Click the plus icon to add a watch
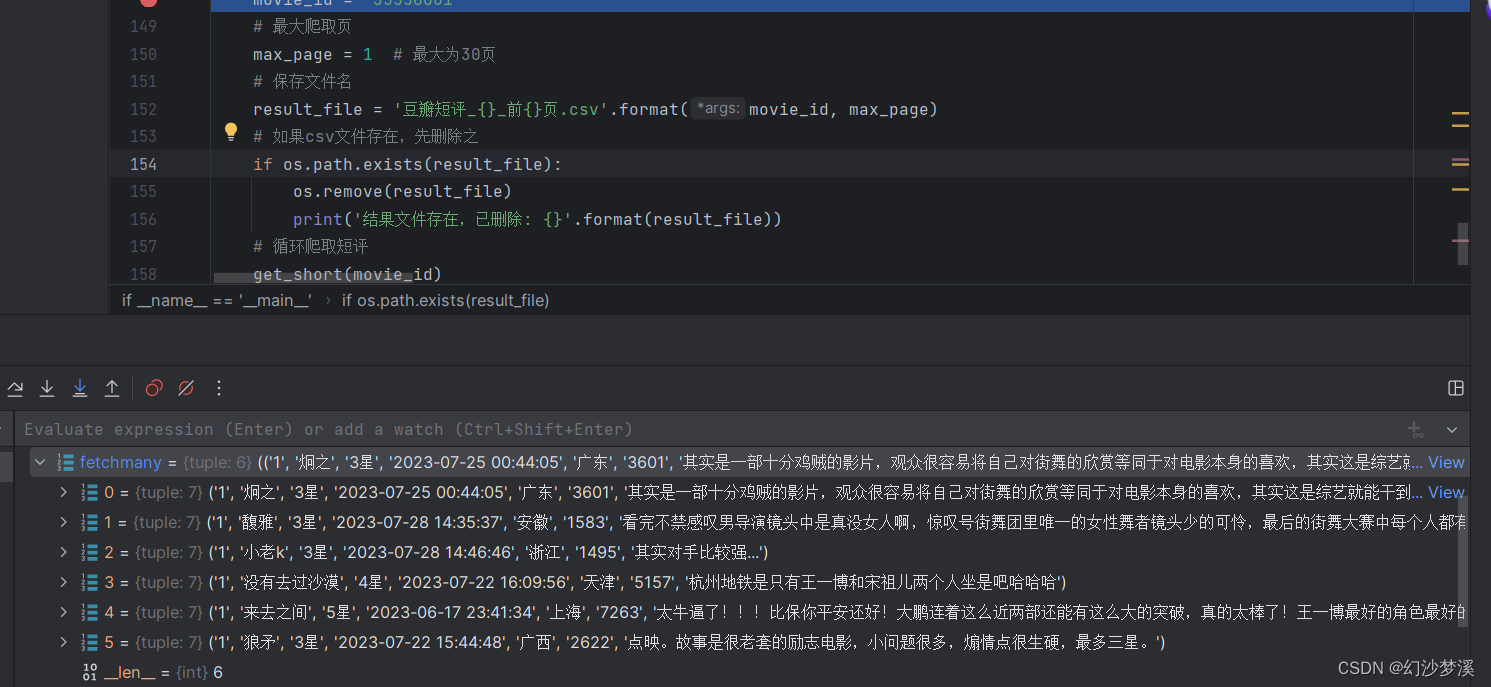 1416,429
